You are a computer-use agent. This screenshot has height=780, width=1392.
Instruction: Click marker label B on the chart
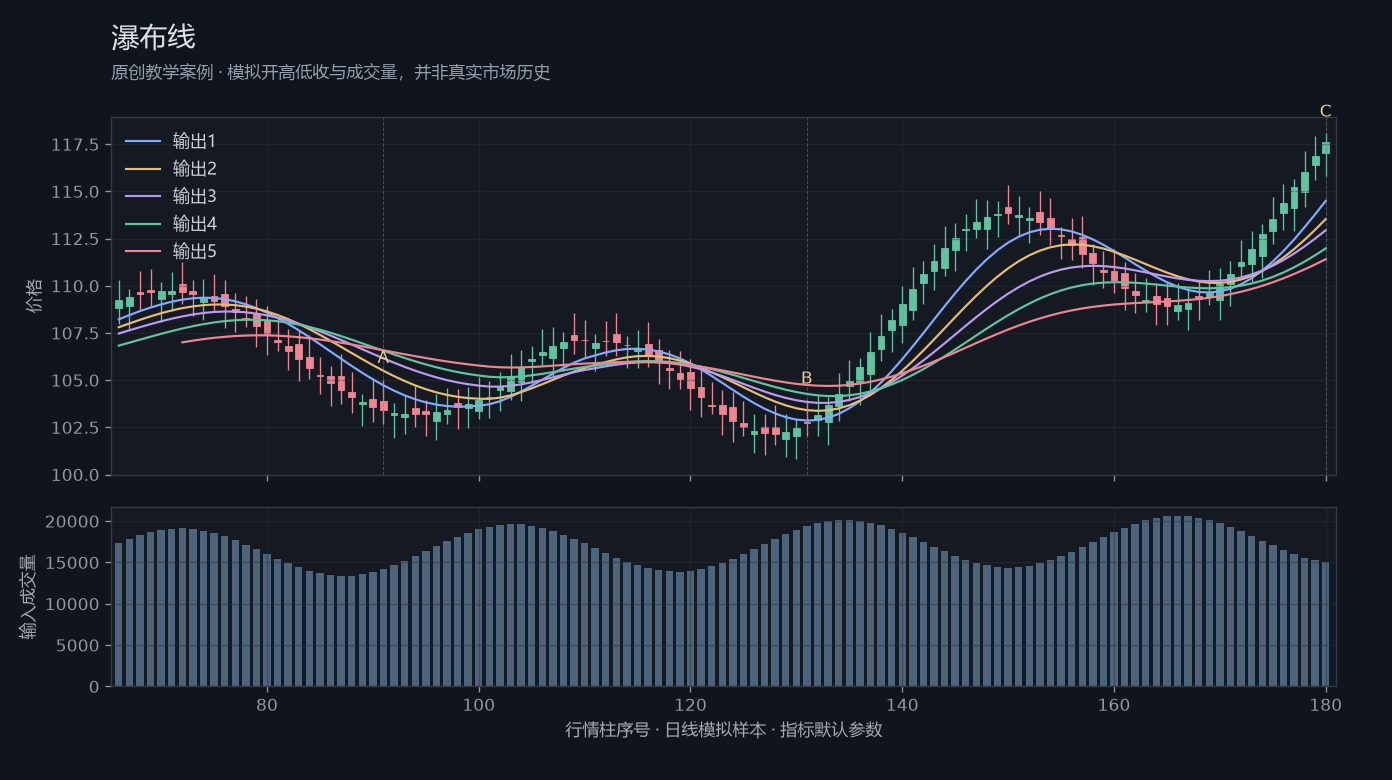click(x=807, y=378)
